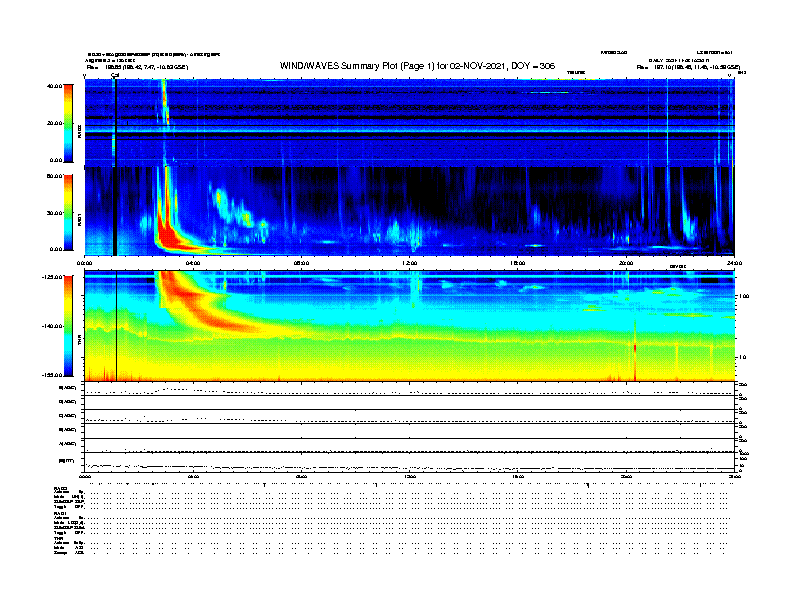Image resolution: width=792 pixels, height=612 pixels.
Task: Click the WIND/WAVES Summary Plot title
Action: [417, 66]
